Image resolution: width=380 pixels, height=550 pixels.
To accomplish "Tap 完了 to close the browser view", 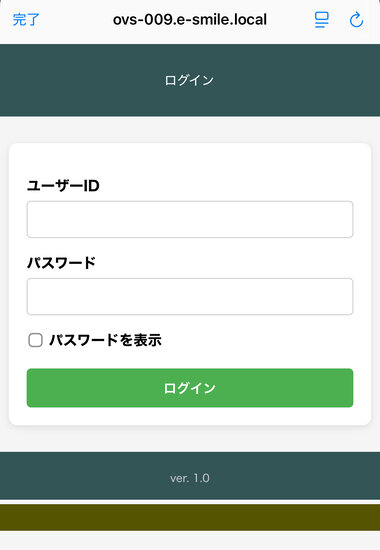I will [x=26, y=20].
